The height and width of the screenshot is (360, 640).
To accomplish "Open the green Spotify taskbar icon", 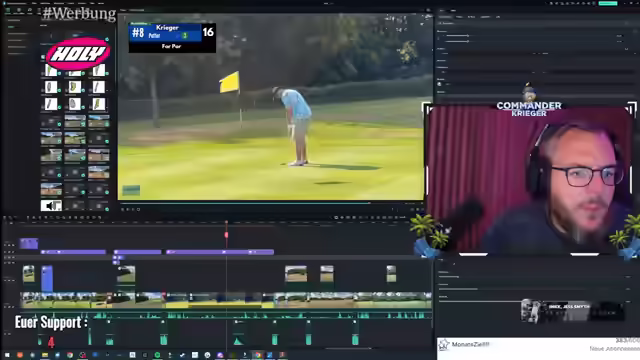I will pyautogui.click(x=157, y=355).
